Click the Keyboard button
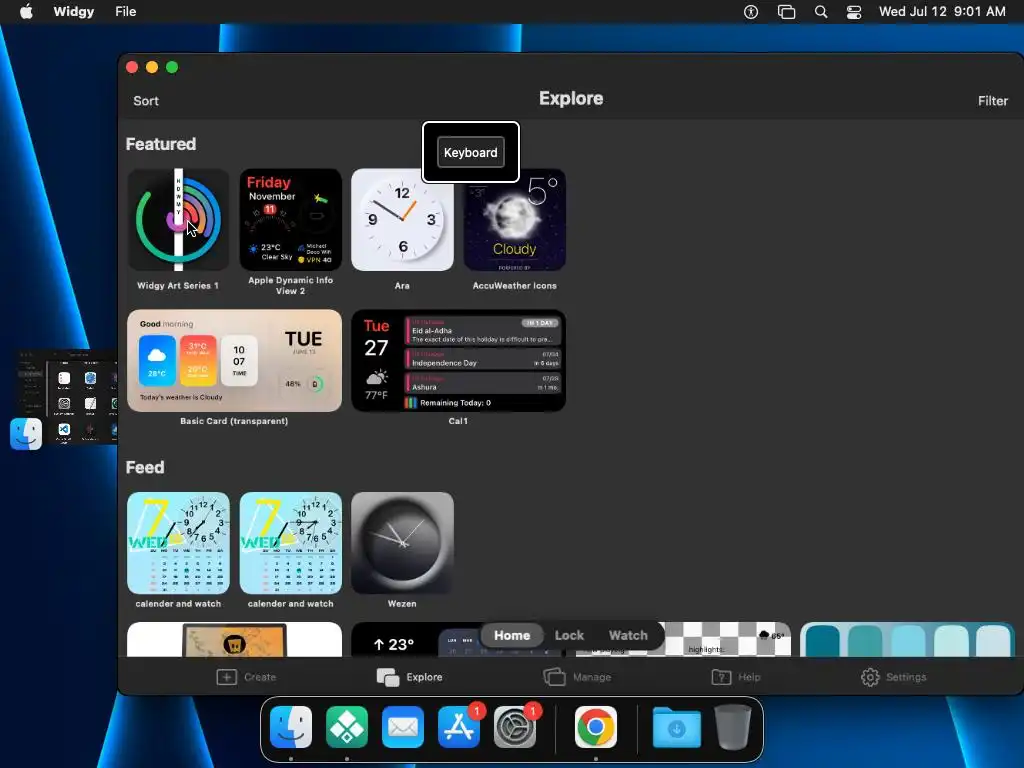The image size is (1024, 768). 471,152
